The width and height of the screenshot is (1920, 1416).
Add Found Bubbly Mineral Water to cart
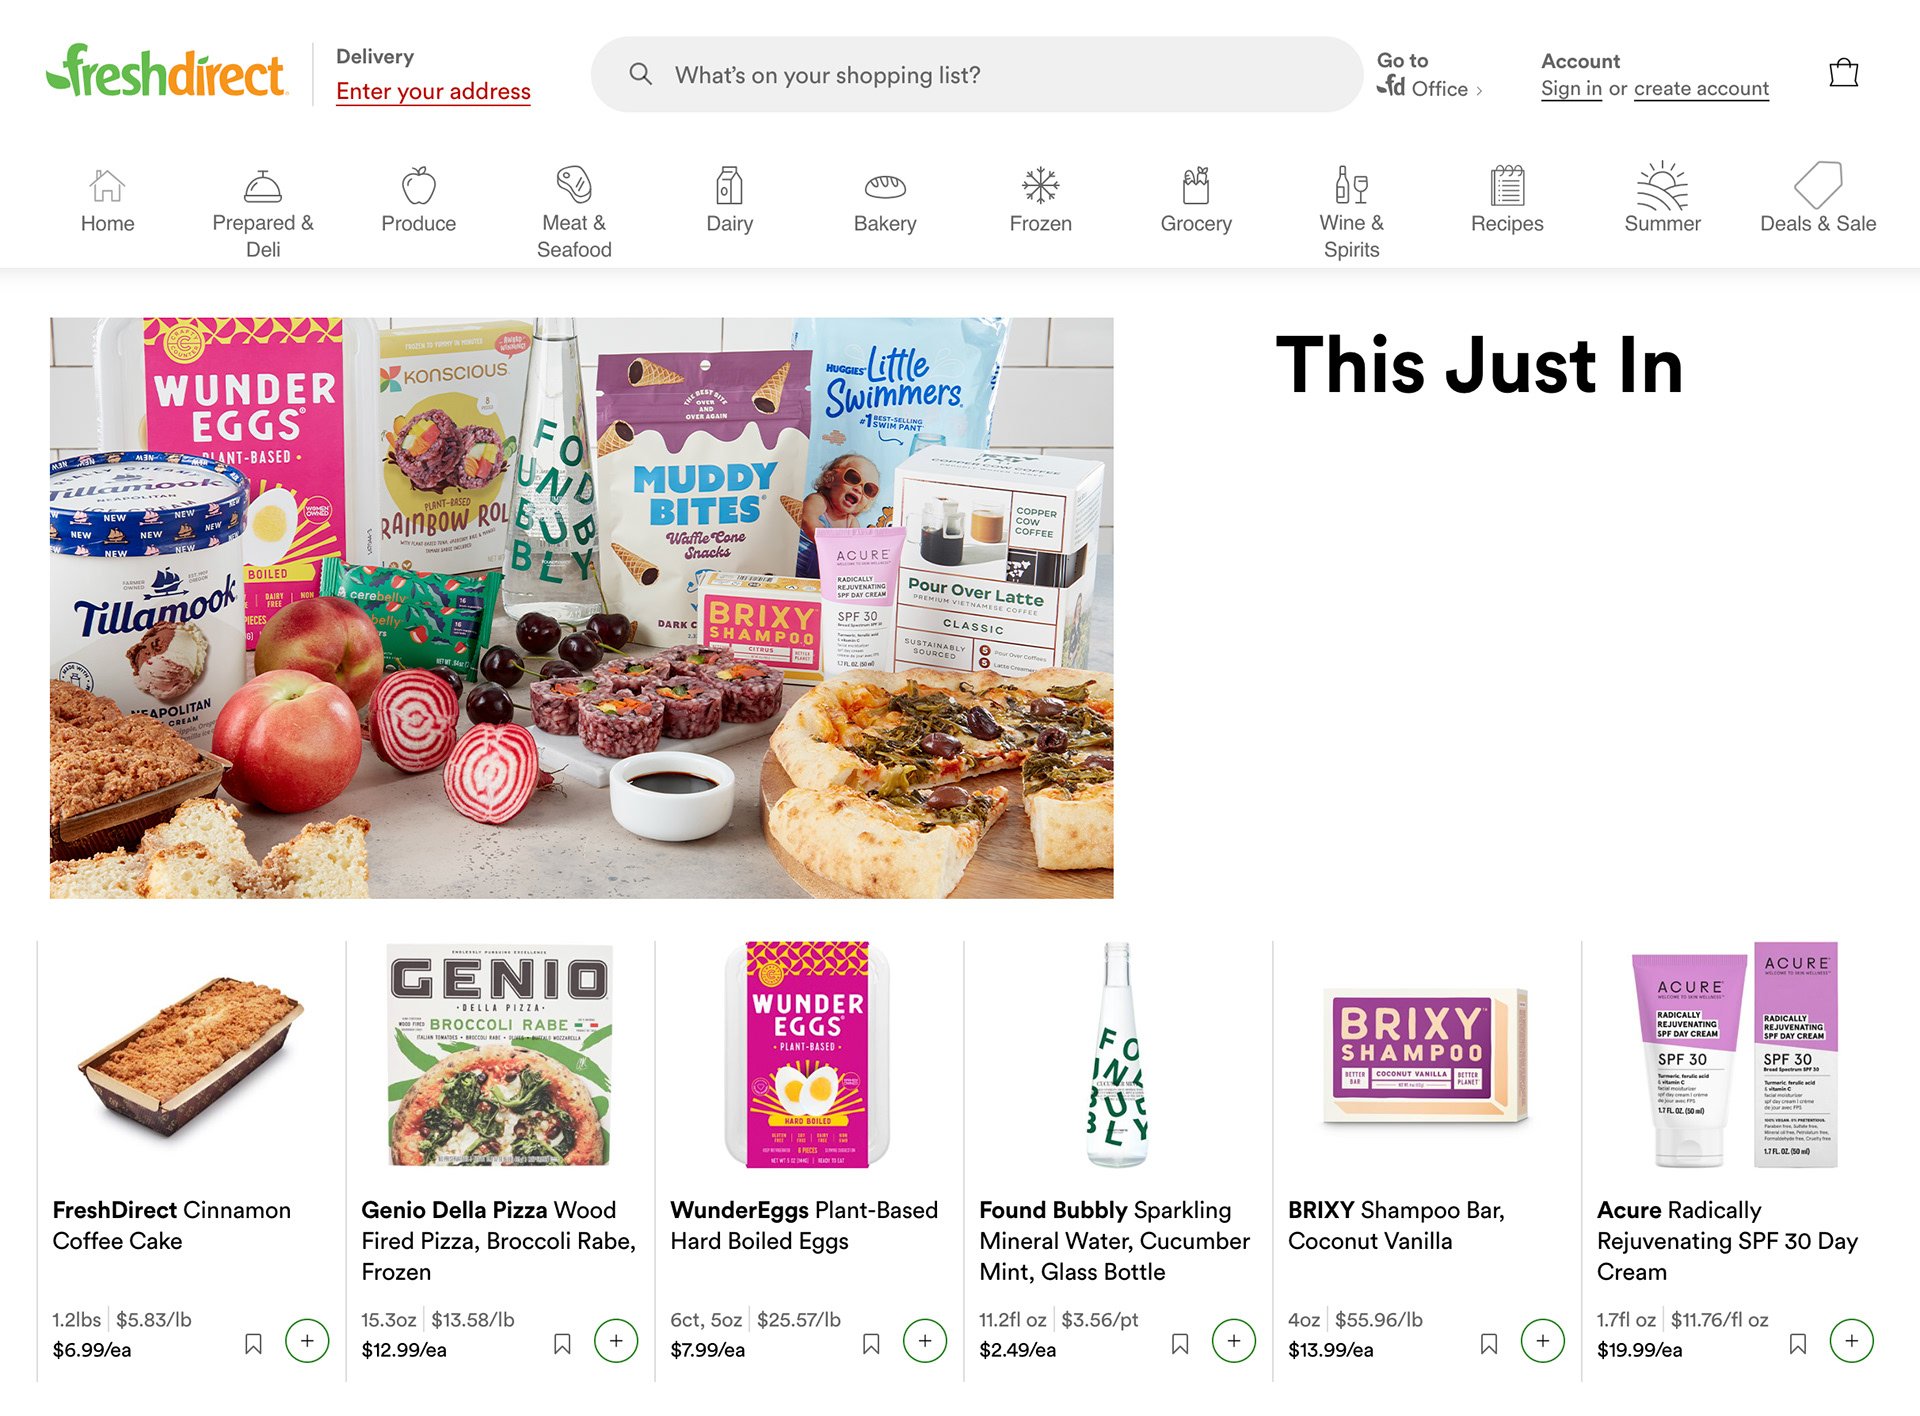point(1234,1341)
